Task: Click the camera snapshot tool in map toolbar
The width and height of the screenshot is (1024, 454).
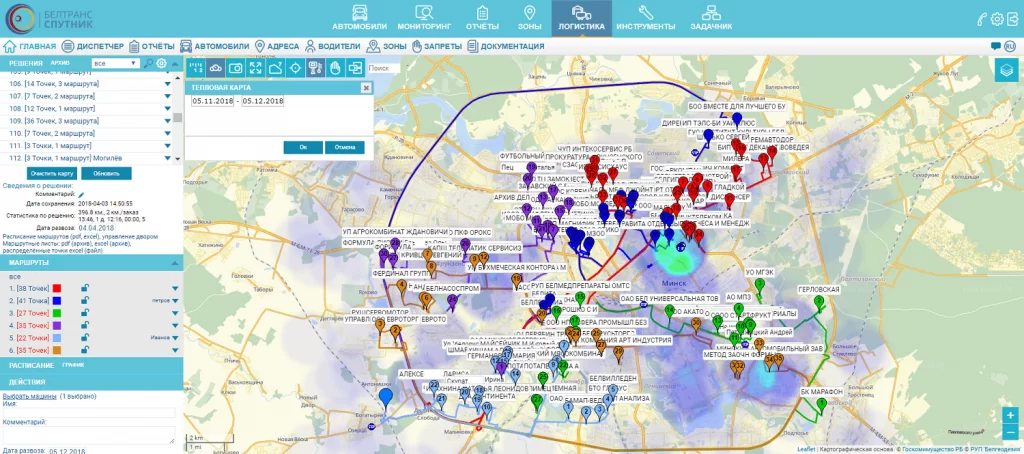Action: coord(236,68)
